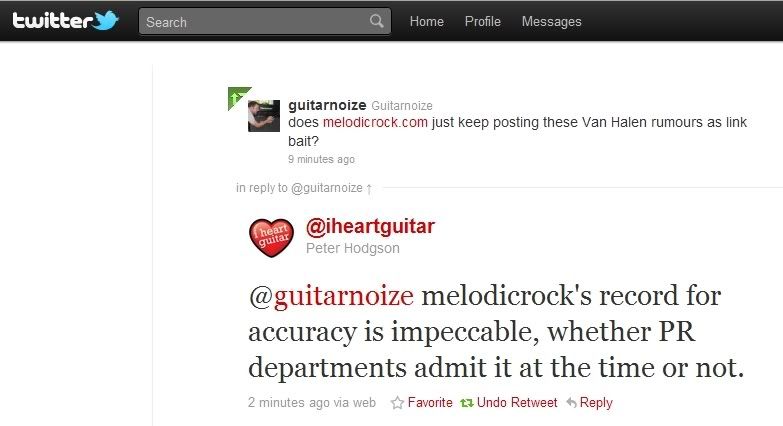Mark the tweet as Favorite
783x426 pixels.
click(430, 403)
